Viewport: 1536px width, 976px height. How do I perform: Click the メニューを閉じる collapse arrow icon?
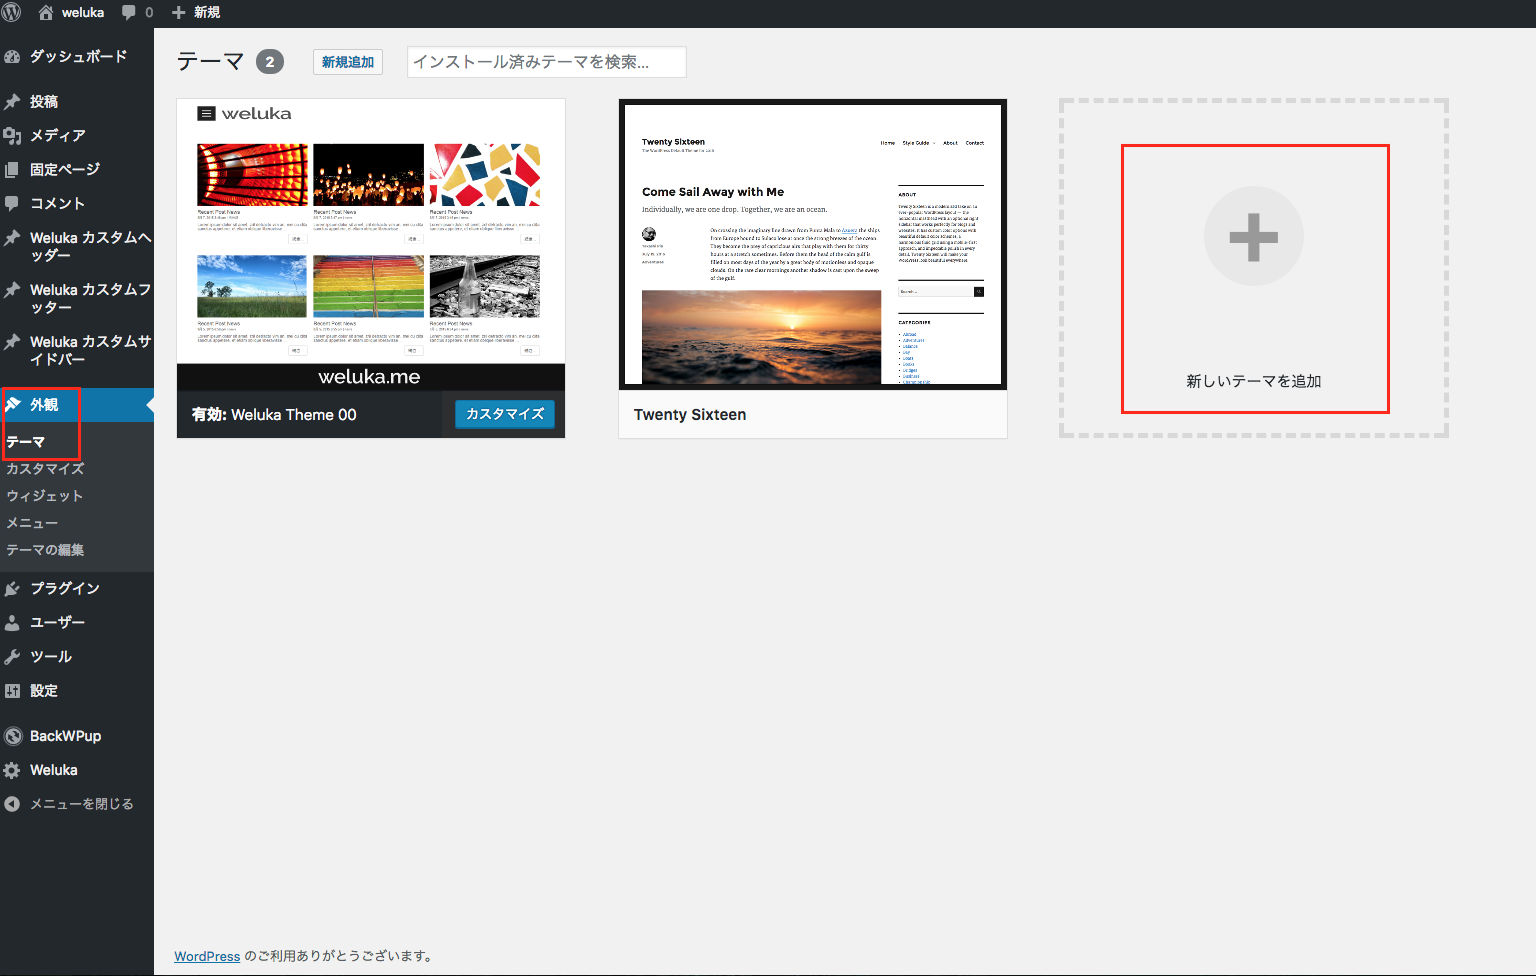[x=12, y=804]
